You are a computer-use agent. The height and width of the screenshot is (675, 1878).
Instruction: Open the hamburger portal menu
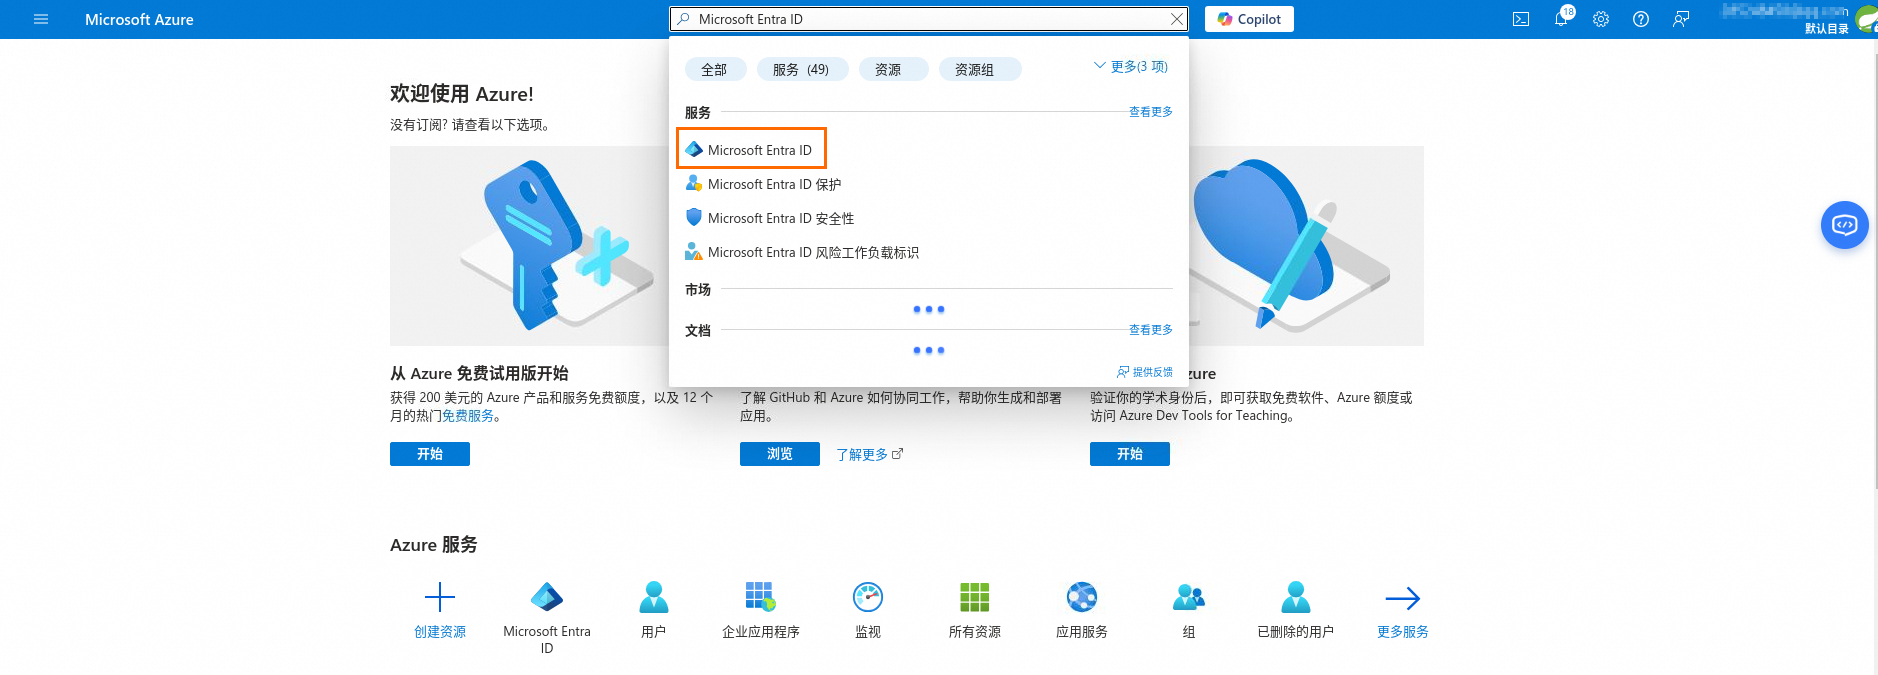[x=41, y=19]
